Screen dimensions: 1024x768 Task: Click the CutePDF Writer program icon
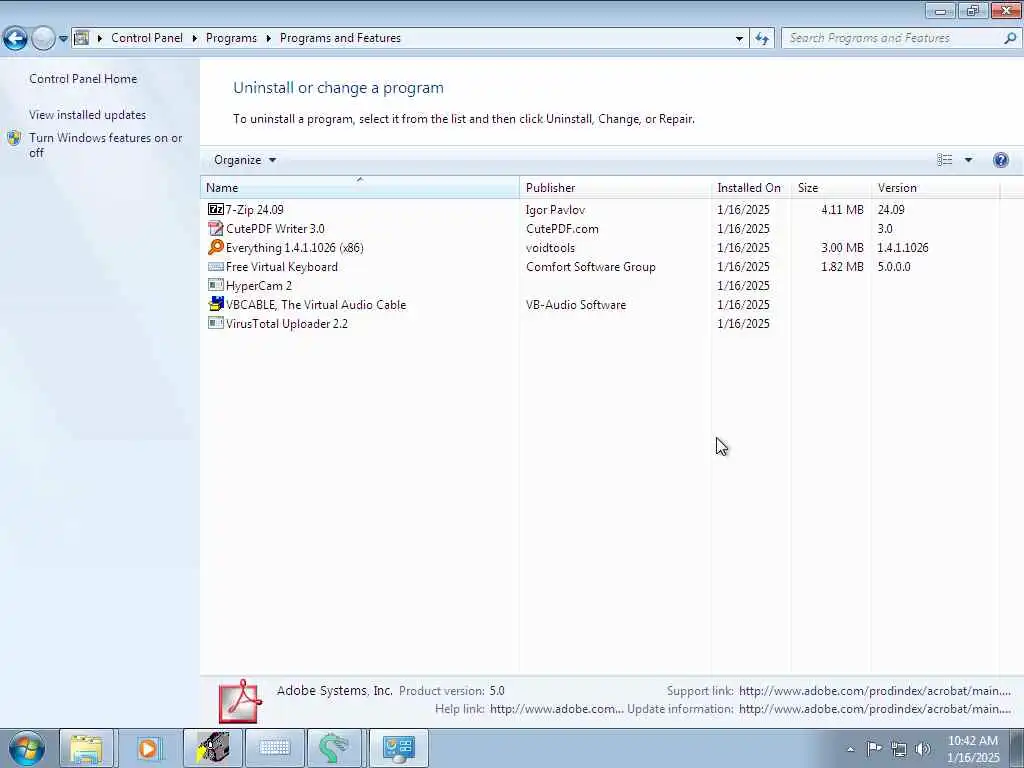click(216, 229)
